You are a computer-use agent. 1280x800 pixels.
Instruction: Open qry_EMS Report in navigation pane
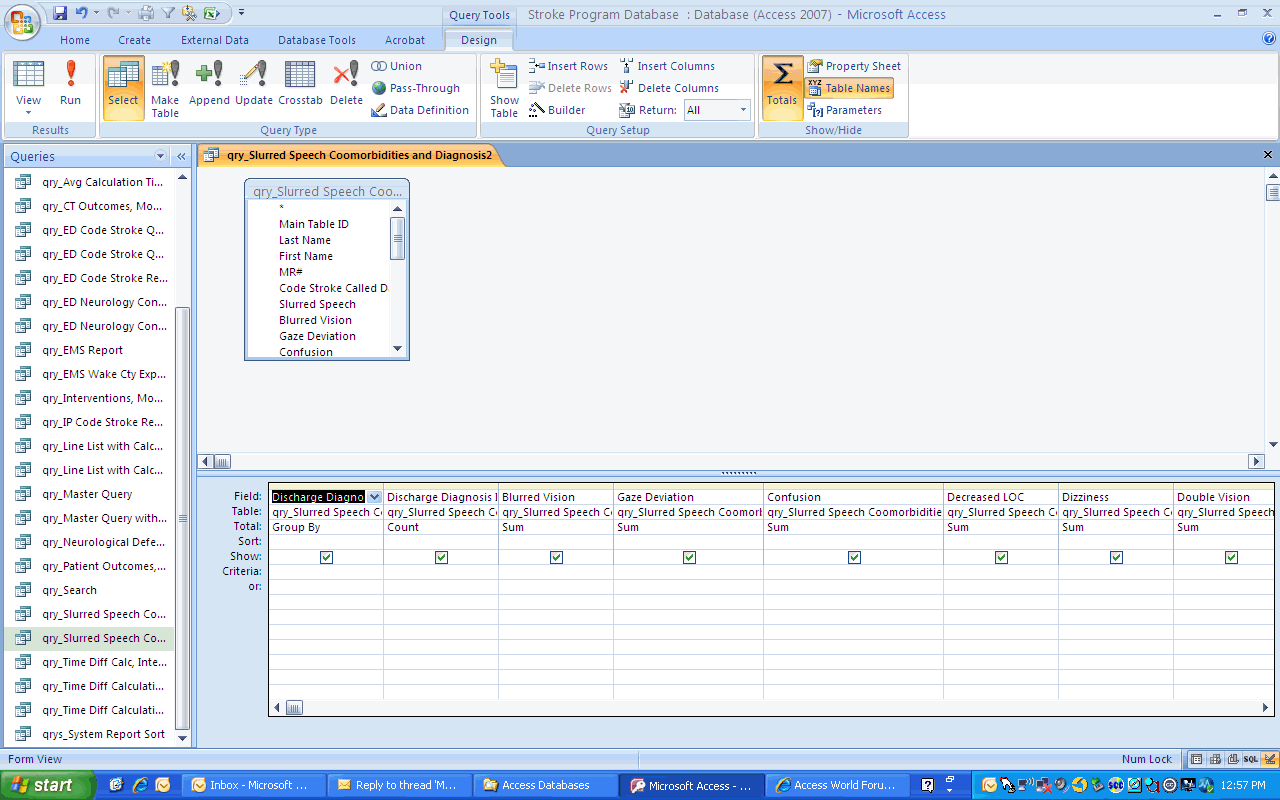pyautogui.click(x=83, y=350)
